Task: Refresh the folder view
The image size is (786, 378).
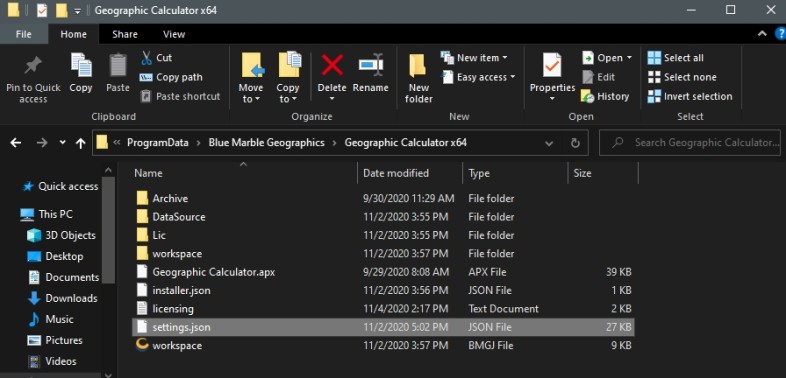Action: click(x=575, y=143)
